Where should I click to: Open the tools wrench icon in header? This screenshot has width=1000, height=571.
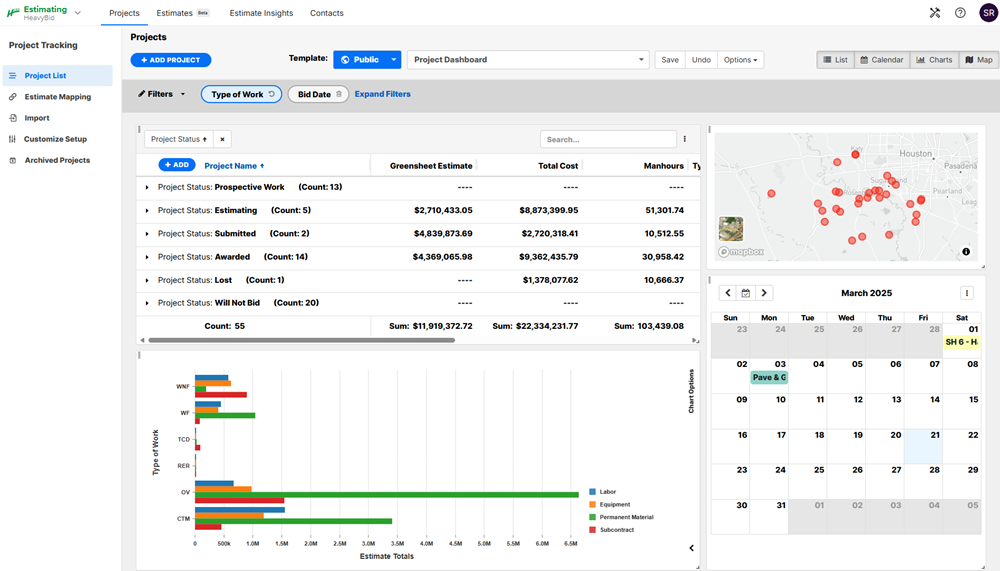[x=935, y=13]
